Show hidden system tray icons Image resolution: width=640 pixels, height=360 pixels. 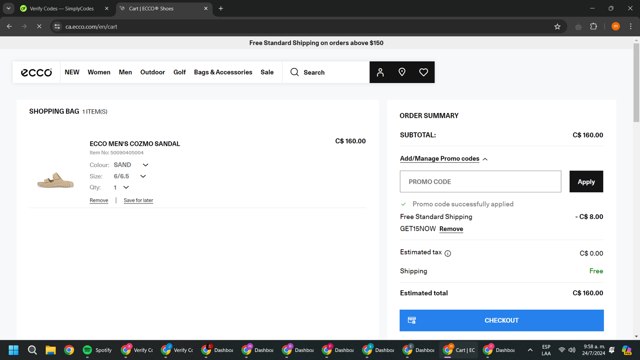(530, 350)
